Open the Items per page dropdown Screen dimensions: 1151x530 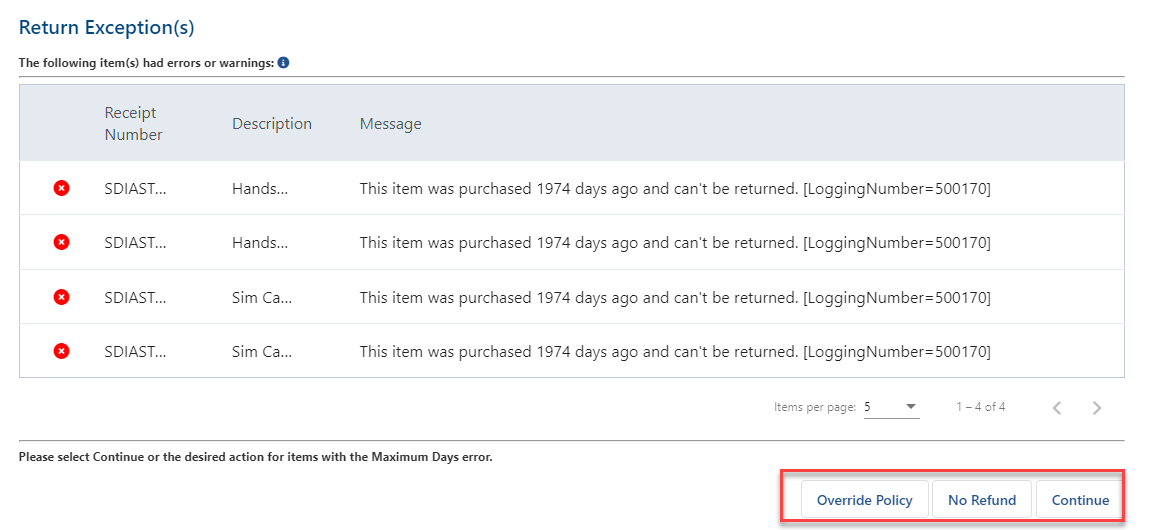[x=891, y=407]
